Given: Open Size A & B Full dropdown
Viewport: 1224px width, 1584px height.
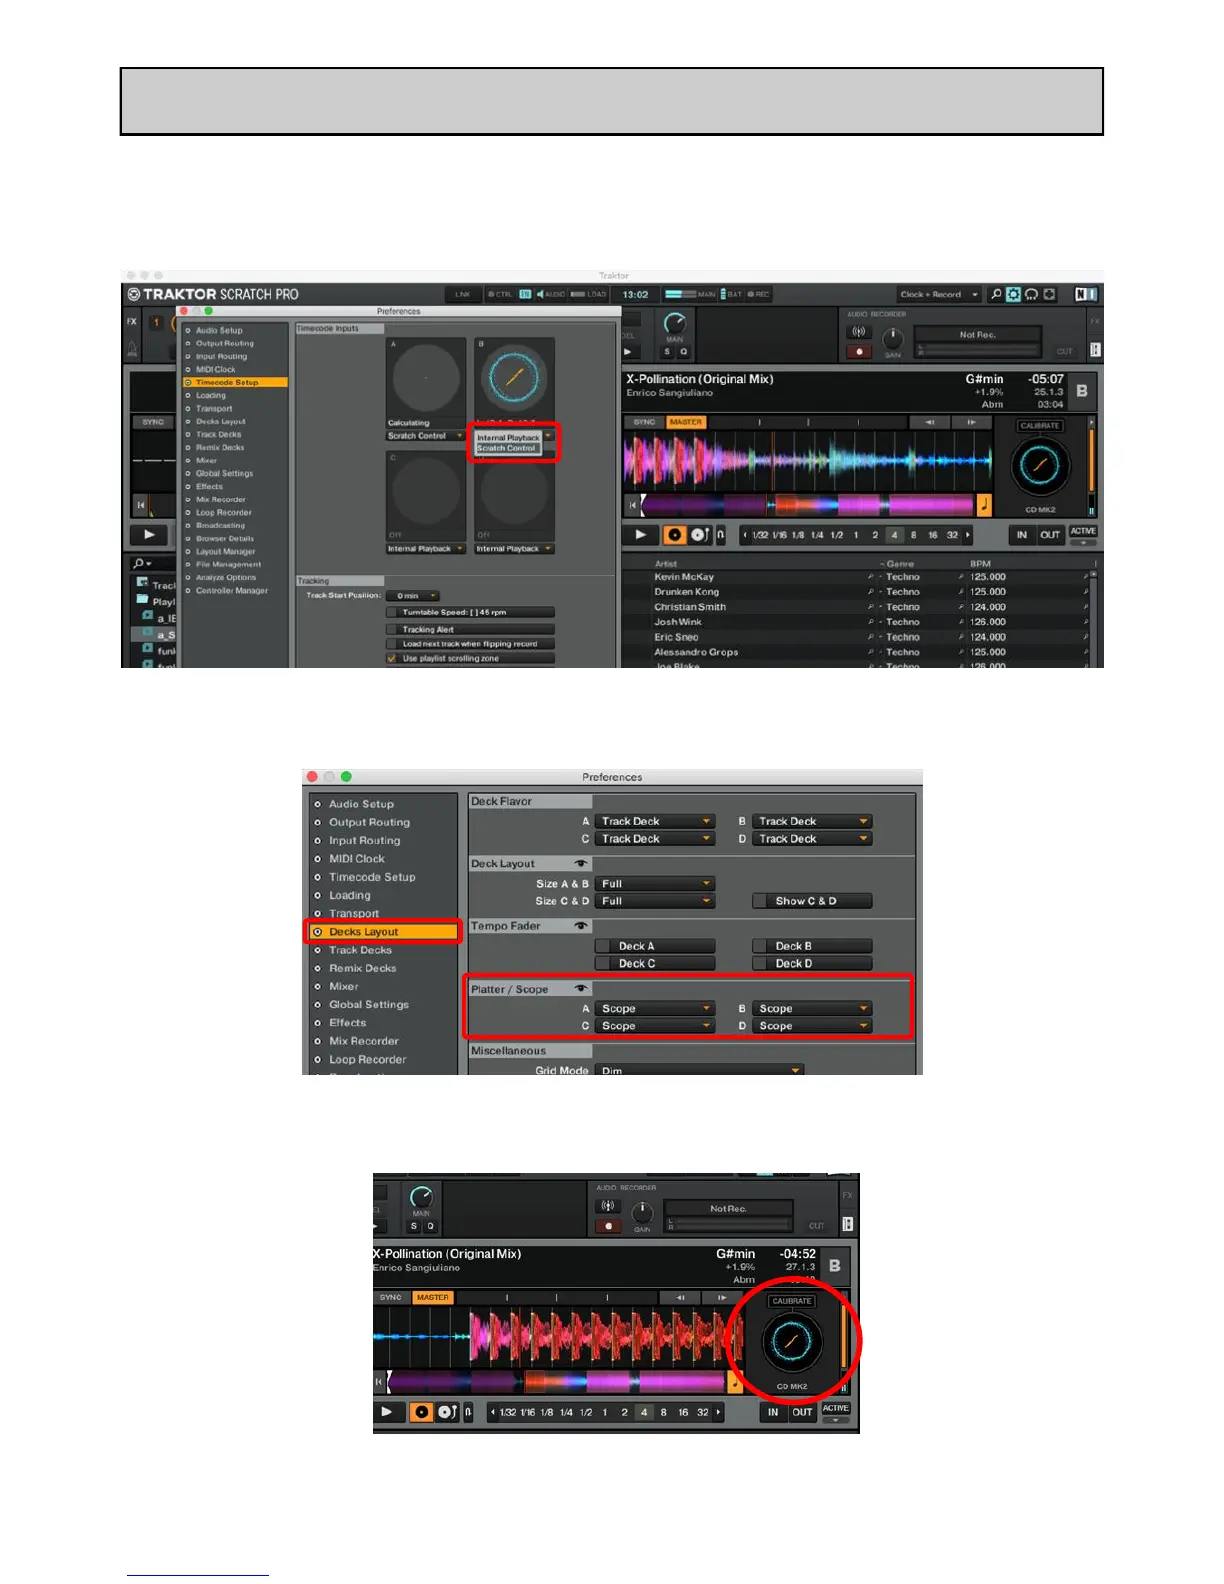Looking at the screenshot, I should 655,884.
